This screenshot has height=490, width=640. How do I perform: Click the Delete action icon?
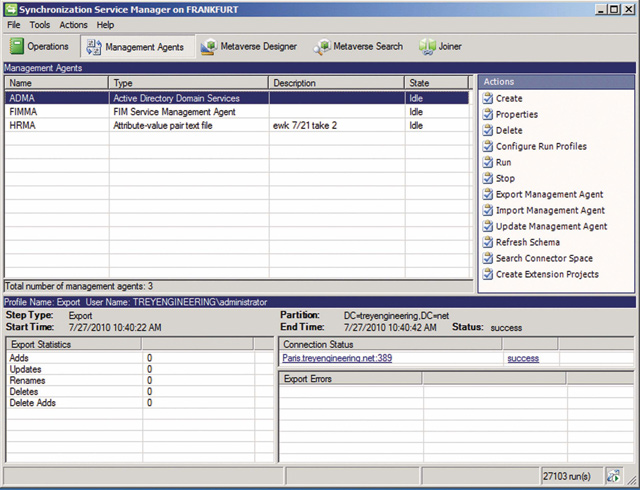click(487, 131)
